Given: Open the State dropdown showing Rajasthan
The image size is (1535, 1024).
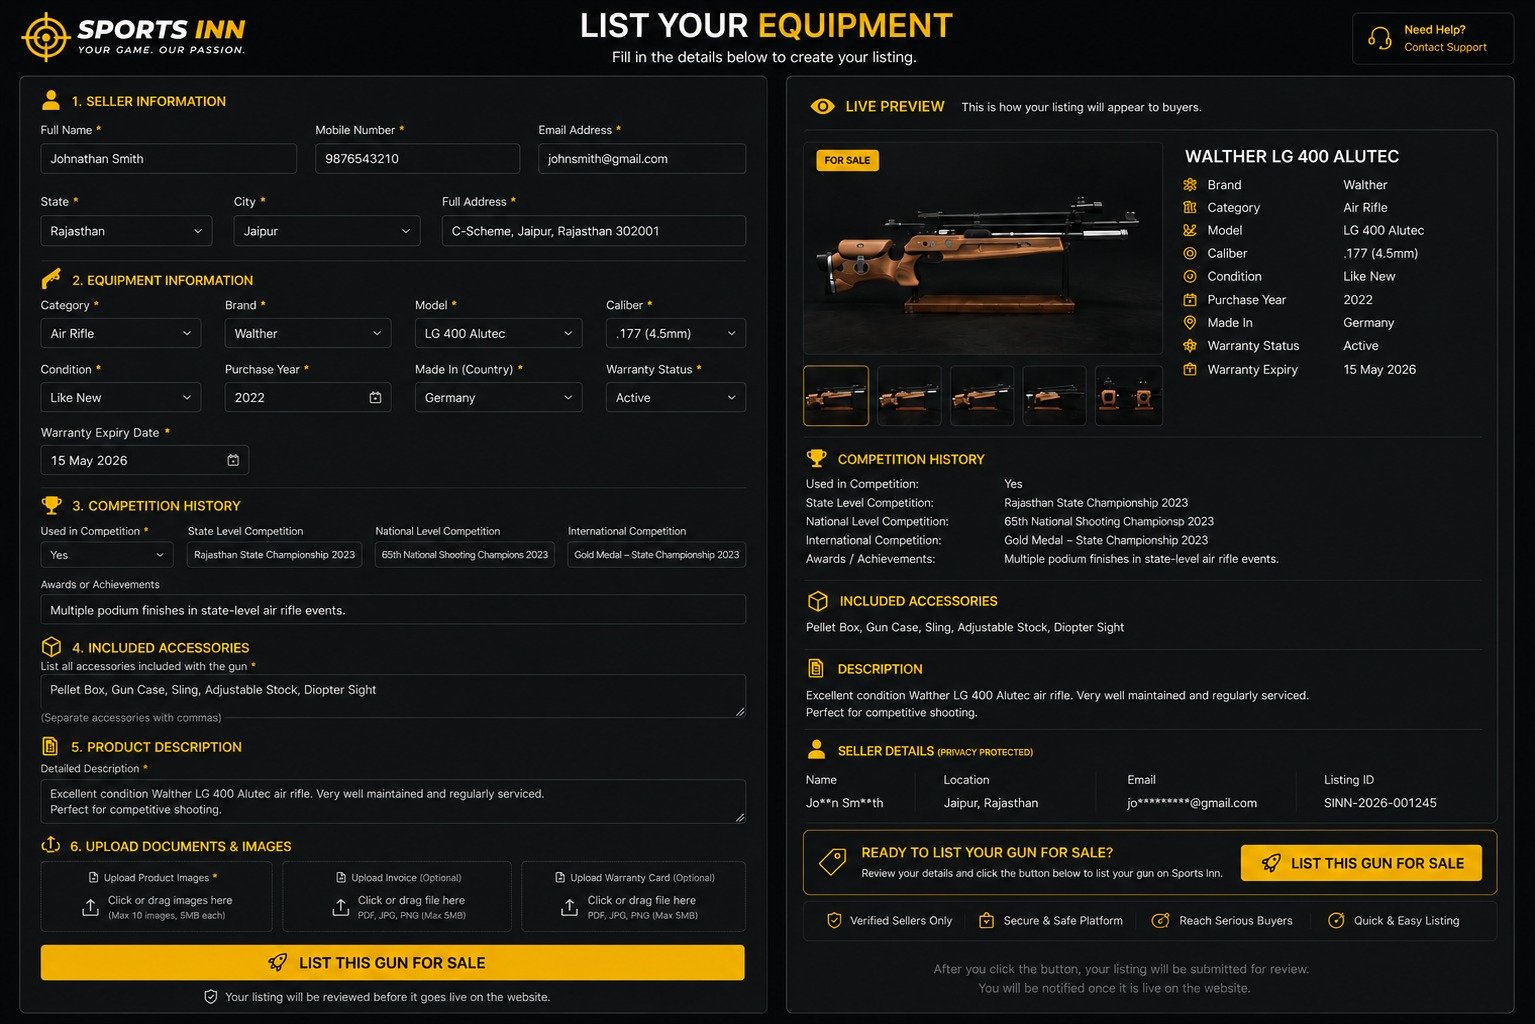Looking at the screenshot, I should [x=126, y=231].
